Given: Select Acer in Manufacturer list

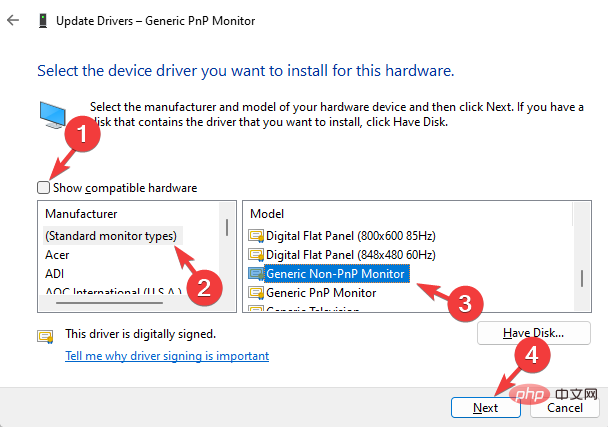Looking at the screenshot, I should (58, 254).
